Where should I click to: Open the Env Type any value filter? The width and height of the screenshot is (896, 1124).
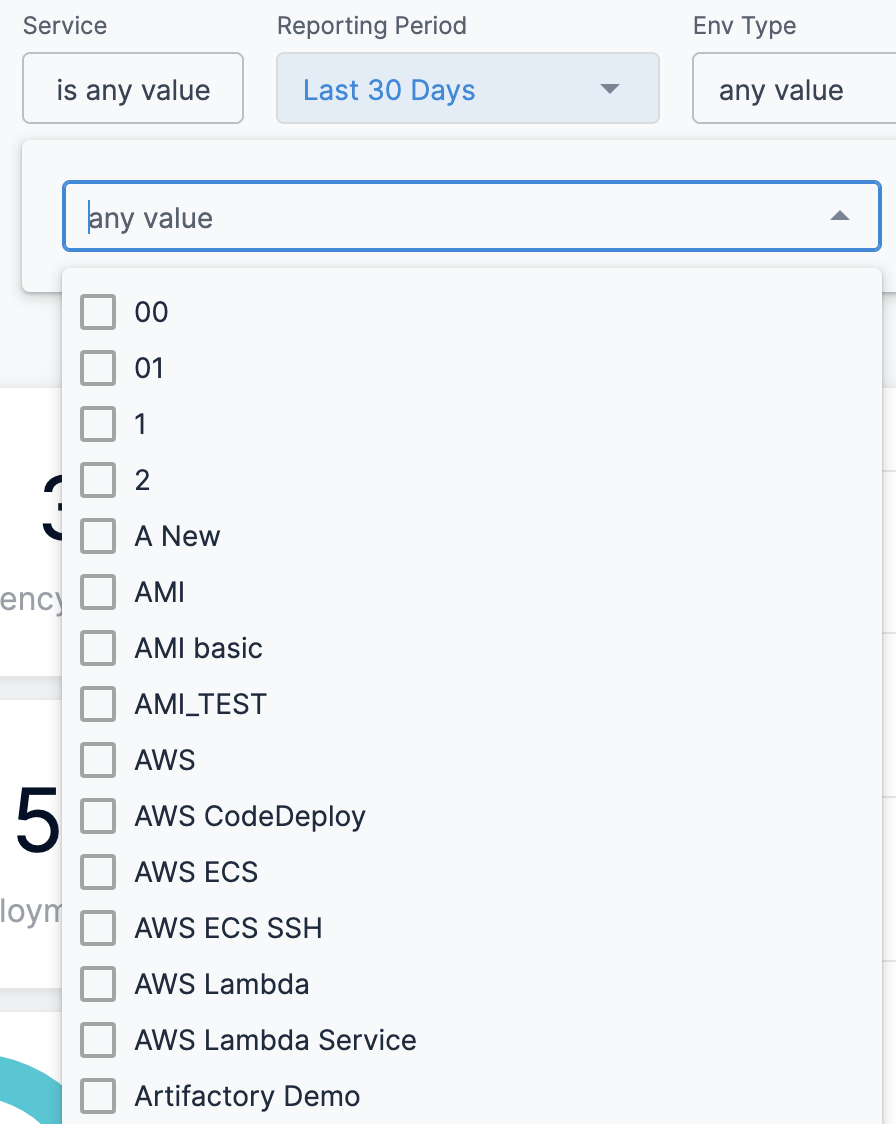pos(794,88)
